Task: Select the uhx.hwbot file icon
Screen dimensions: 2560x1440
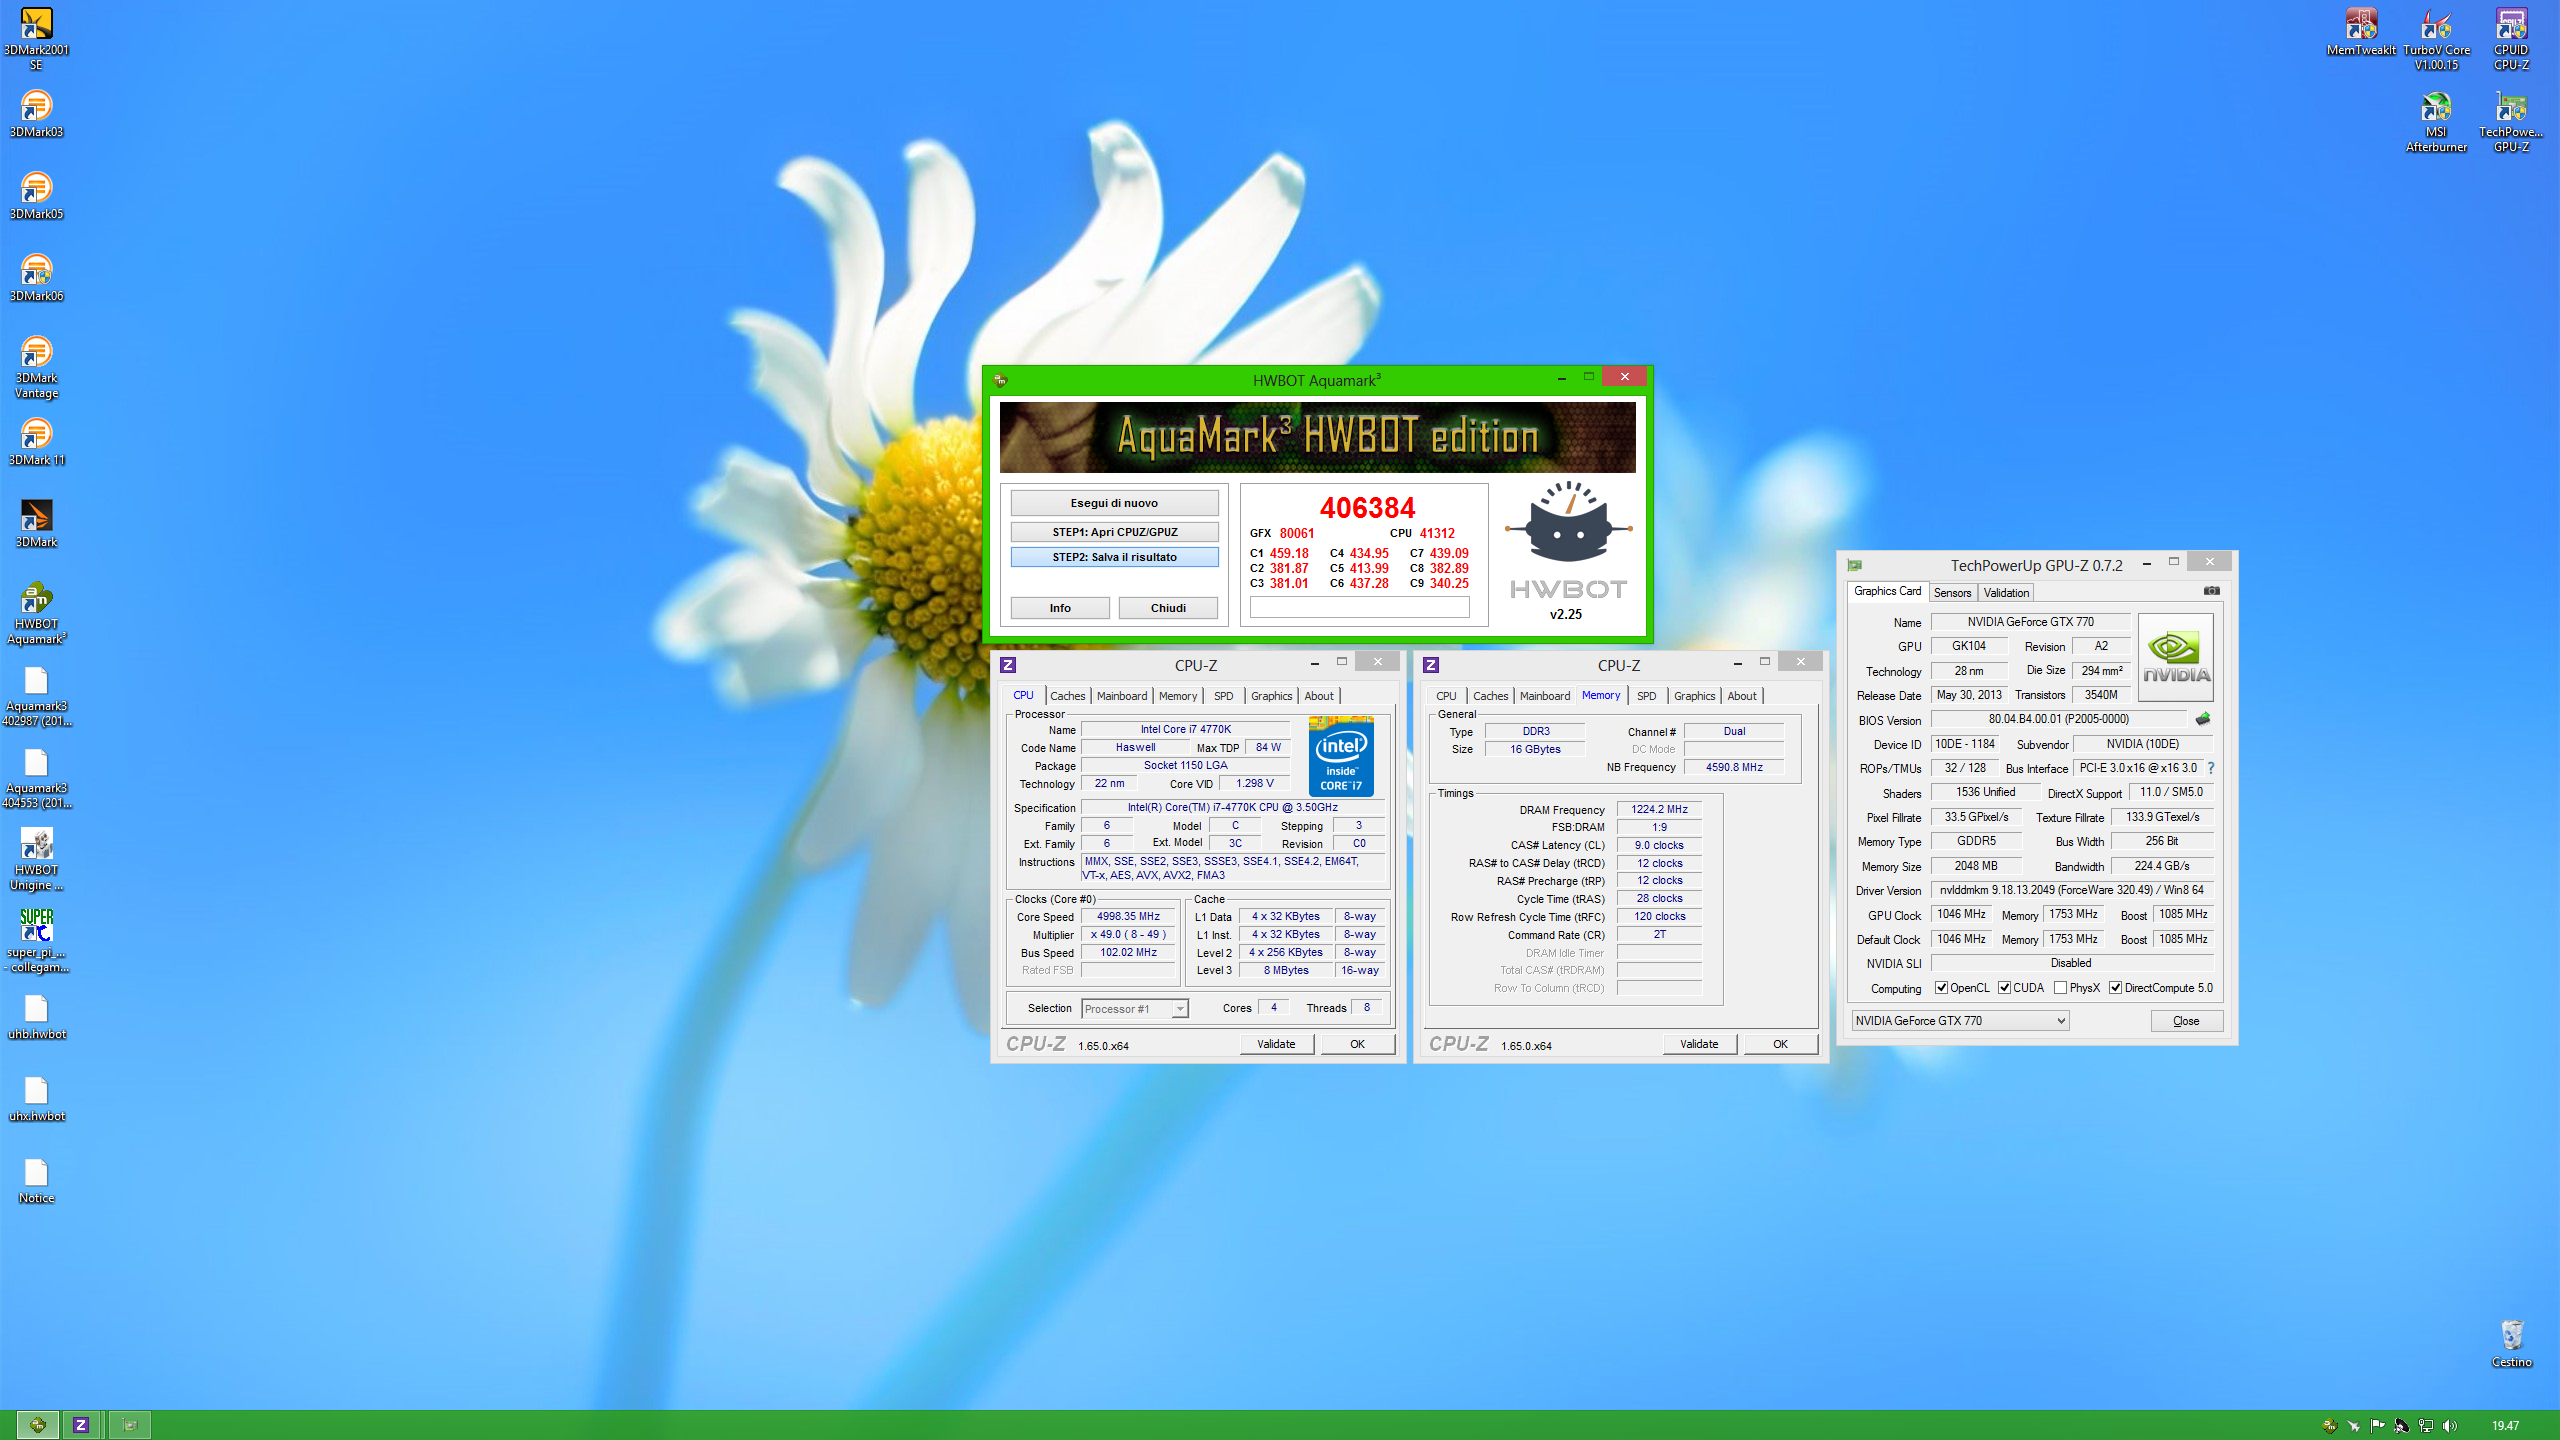Action: (x=36, y=1097)
